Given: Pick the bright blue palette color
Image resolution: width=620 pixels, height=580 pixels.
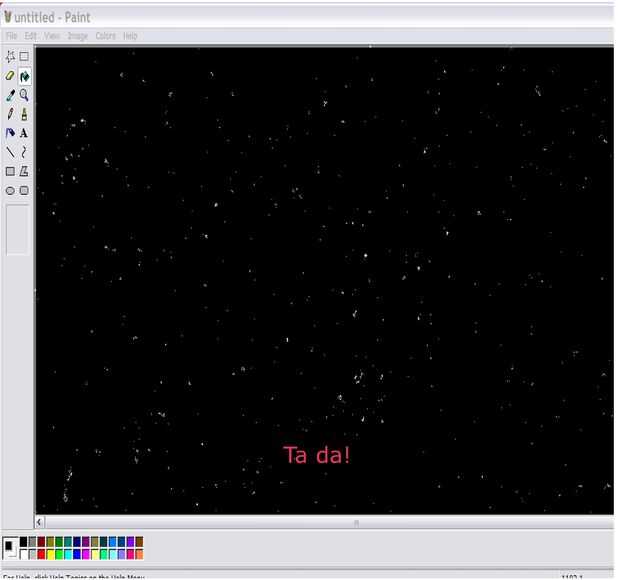Looking at the screenshot, I should coord(77,554).
